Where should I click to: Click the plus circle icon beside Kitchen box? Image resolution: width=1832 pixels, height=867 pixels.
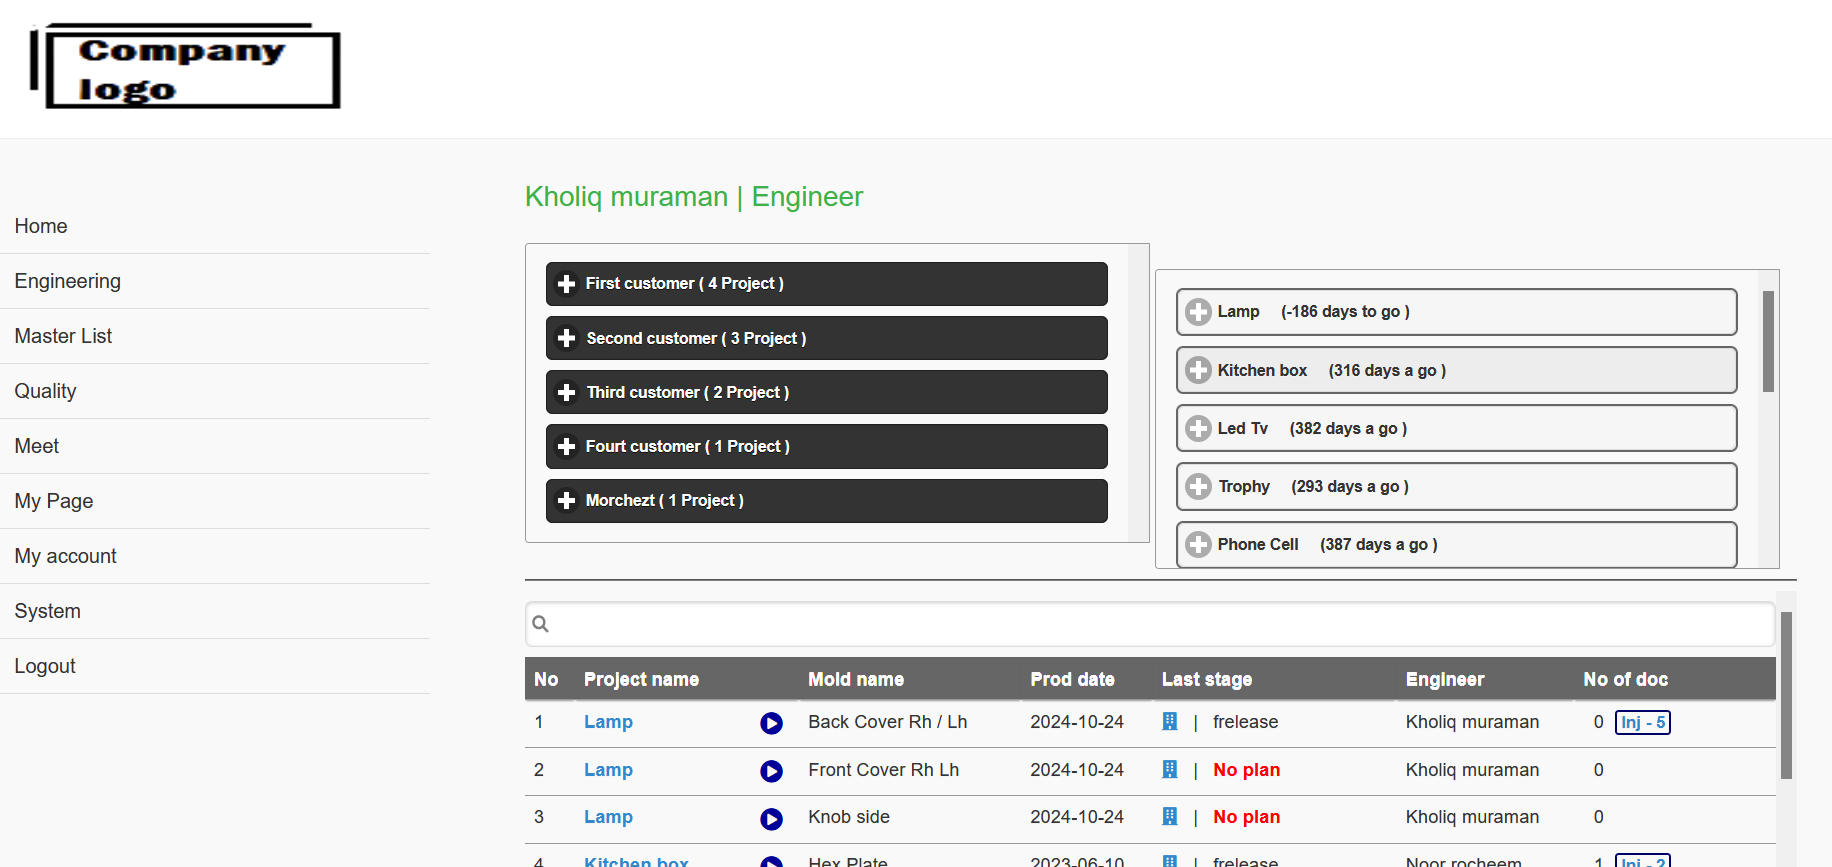[1198, 370]
